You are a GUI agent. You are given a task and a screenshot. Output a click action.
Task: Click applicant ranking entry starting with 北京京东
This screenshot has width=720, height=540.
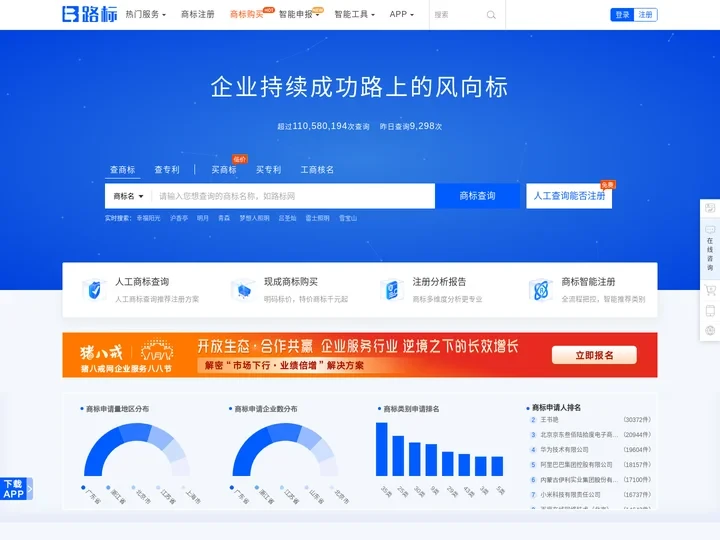tap(579, 434)
